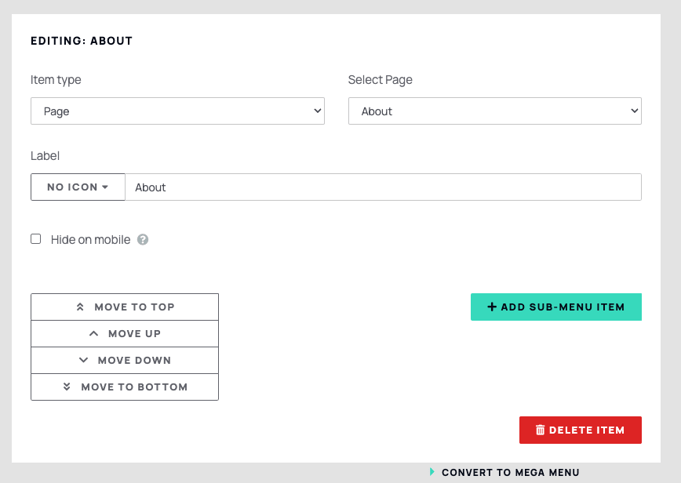681x483 pixels.
Task: Click the trash can icon on Delete Item
Action: click(x=540, y=430)
